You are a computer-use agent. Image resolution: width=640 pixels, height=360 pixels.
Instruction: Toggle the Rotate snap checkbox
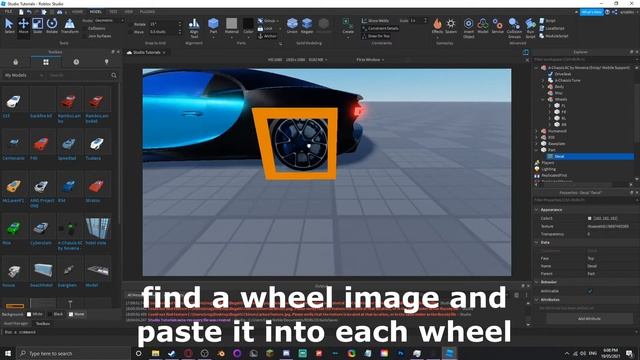(x=132, y=24)
